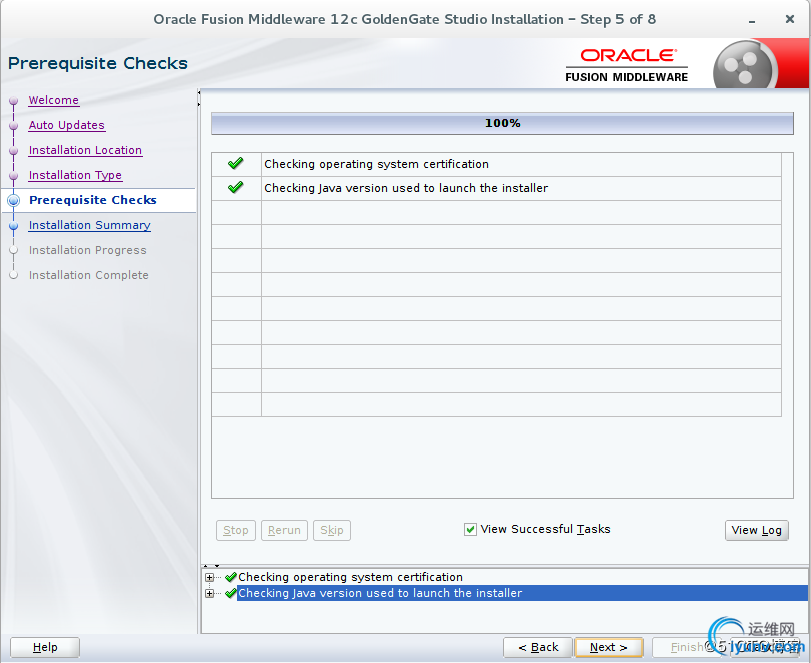Go to the Welcome step
The width and height of the screenshot is (811, 663).
(x=54, y=100)
